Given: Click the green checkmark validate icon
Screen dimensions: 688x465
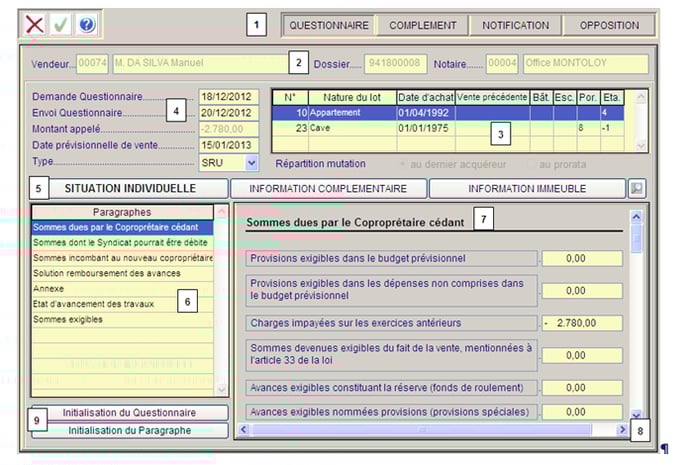Looking at the screenshot, I should pos(60,25).
